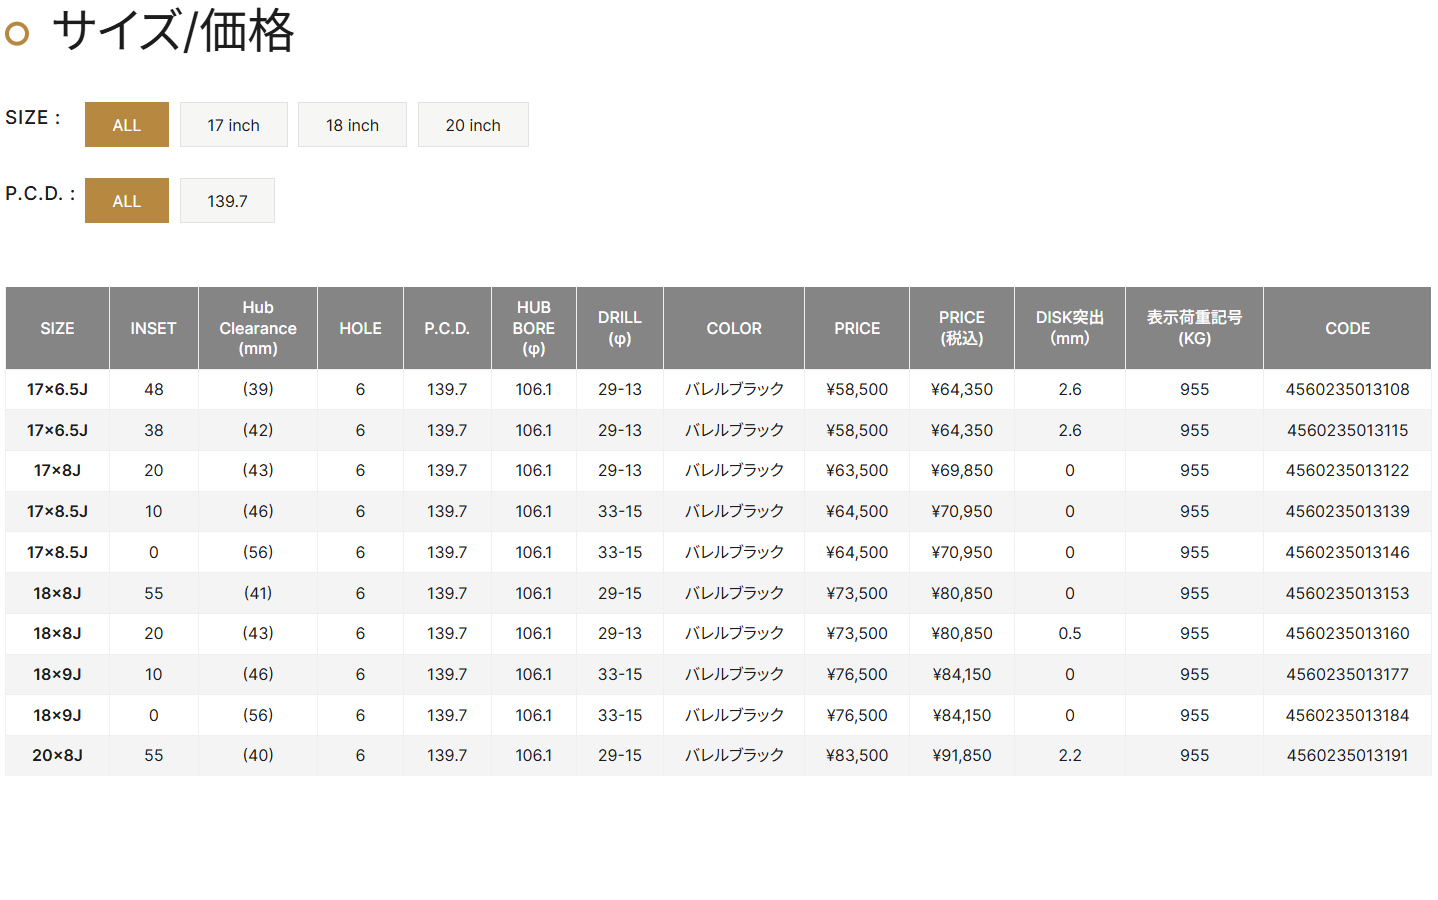1438x900 pixels.
Task: Click code 4560235013160 in the table
Action: pos(1347,633)
